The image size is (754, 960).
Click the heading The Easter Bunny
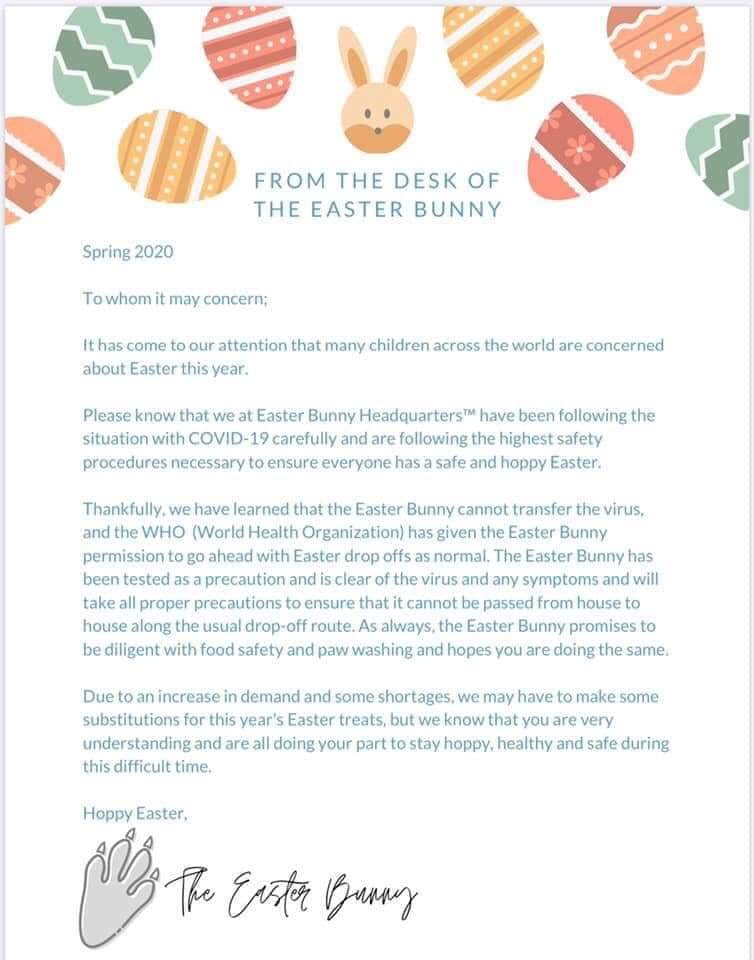click(x=378, y=209)
